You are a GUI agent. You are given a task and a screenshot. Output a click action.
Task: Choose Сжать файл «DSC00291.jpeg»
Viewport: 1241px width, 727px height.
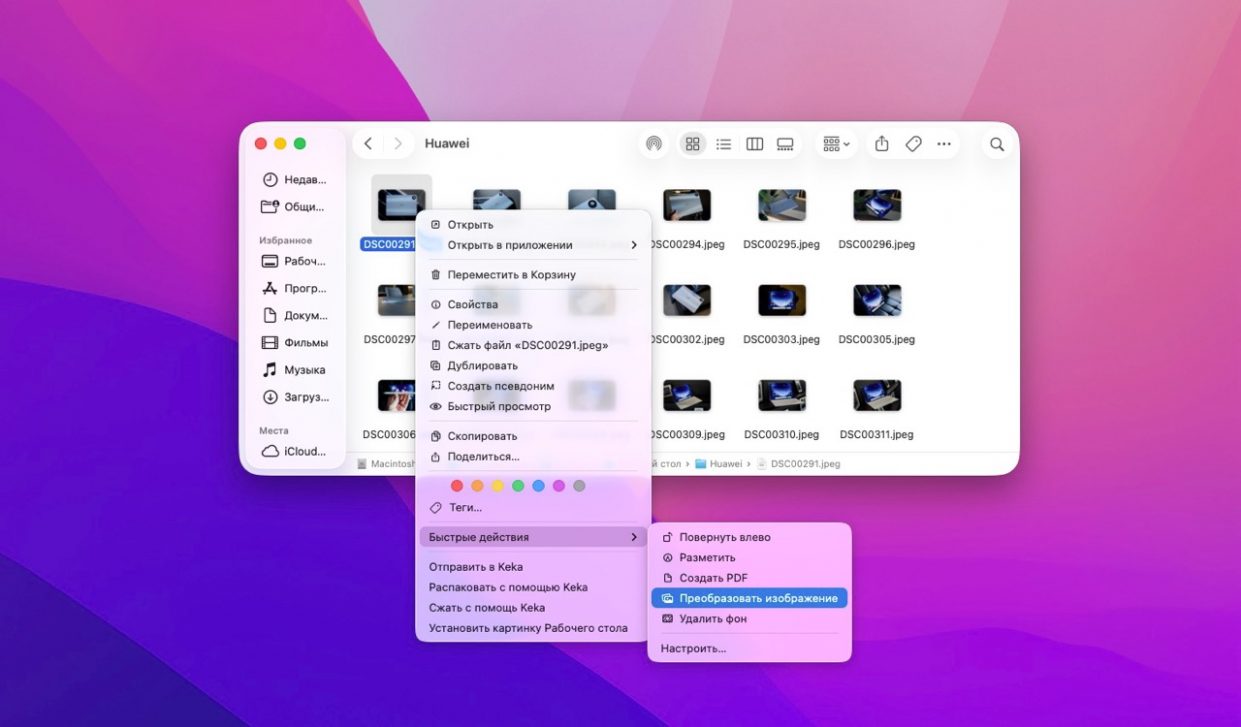tap(533, 345)
